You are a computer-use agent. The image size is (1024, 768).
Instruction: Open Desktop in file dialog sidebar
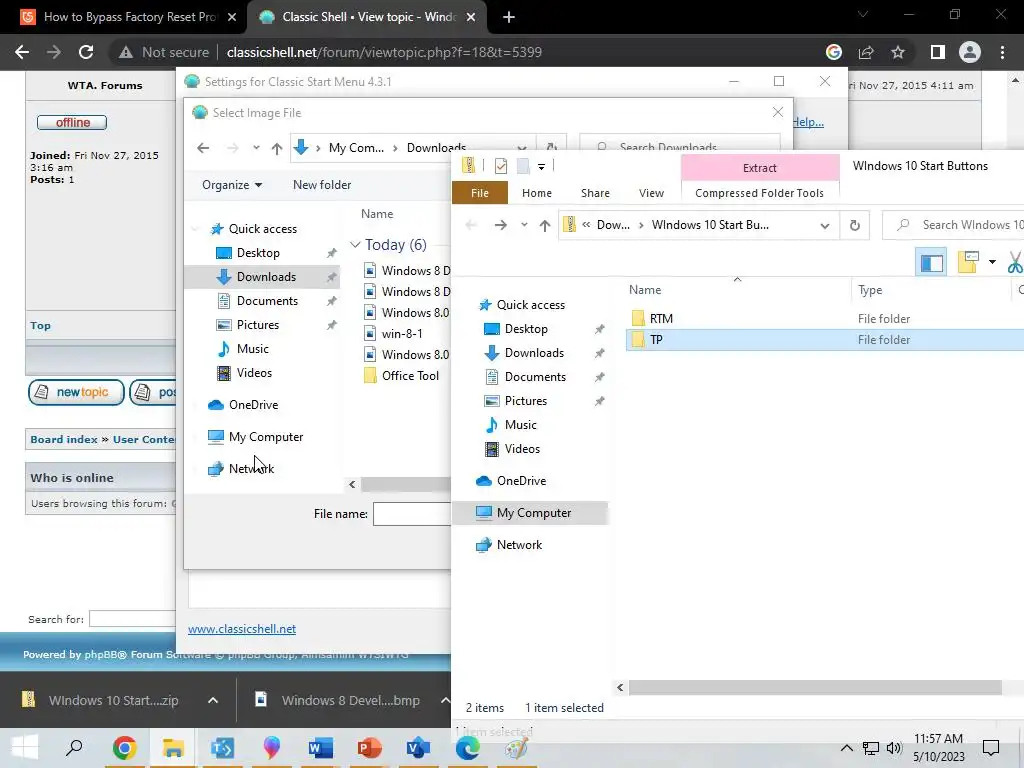[258, 253]
